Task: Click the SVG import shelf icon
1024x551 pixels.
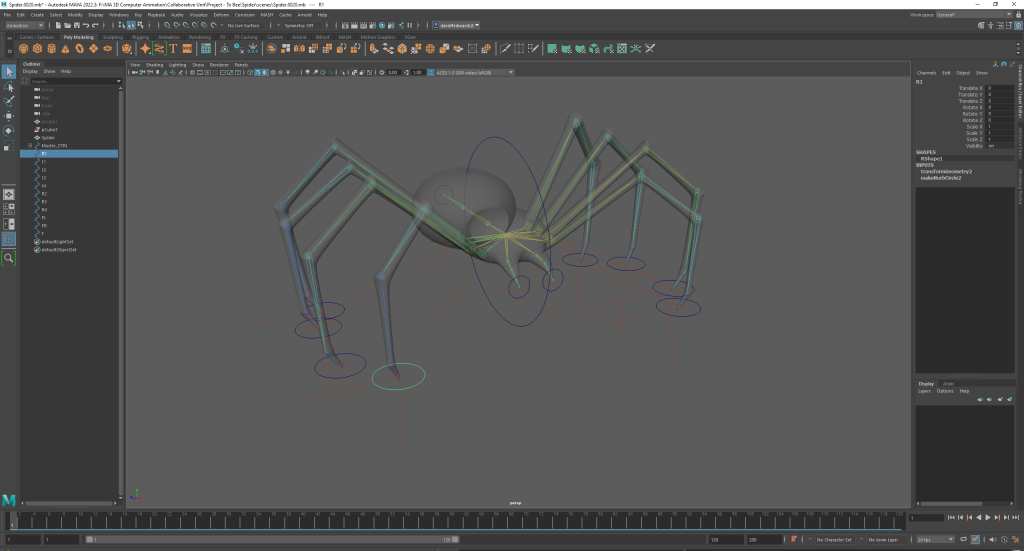Action: click(187, 49)
